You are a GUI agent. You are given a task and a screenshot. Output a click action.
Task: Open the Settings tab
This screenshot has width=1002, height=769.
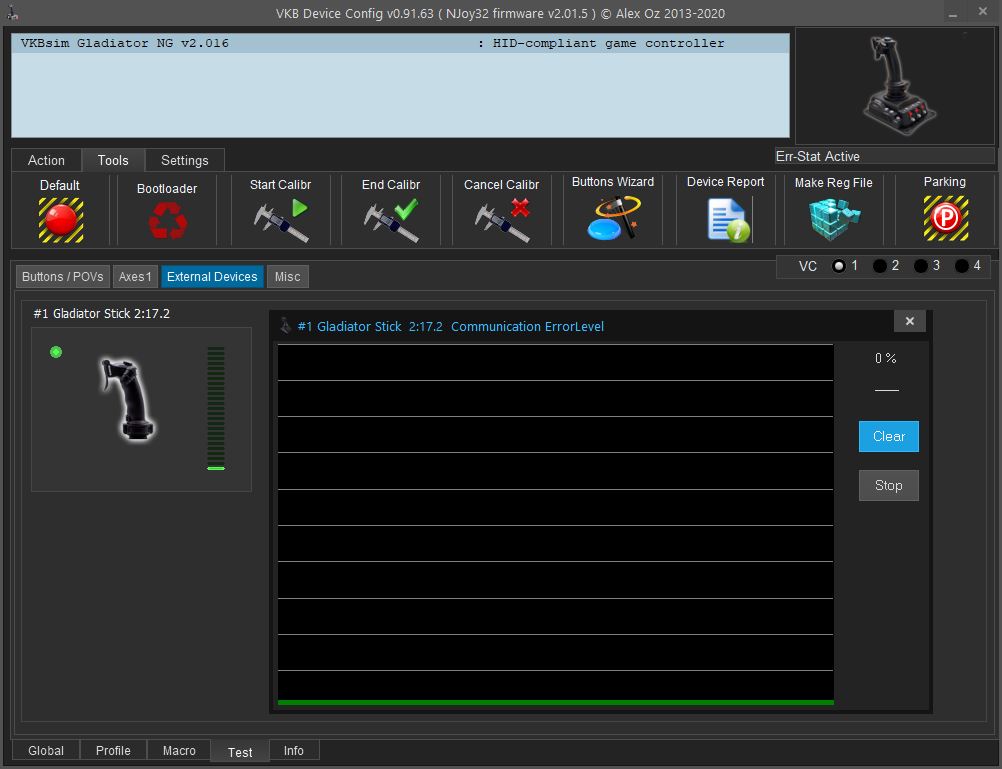tap(185, 160)
